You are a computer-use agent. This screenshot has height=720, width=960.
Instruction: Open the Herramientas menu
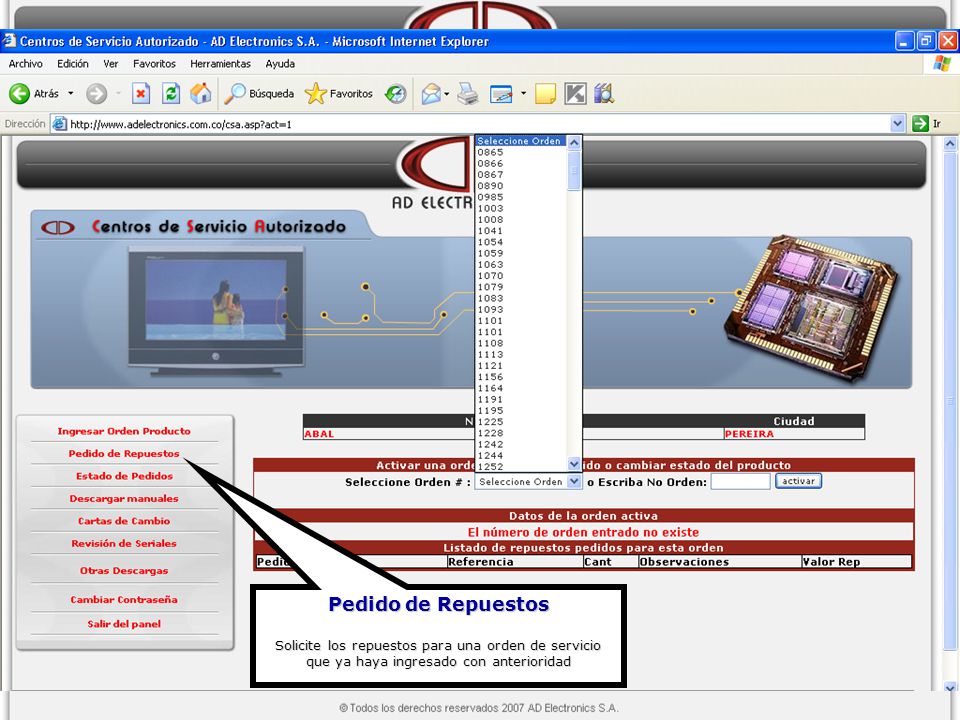click(x=220, y=64)
